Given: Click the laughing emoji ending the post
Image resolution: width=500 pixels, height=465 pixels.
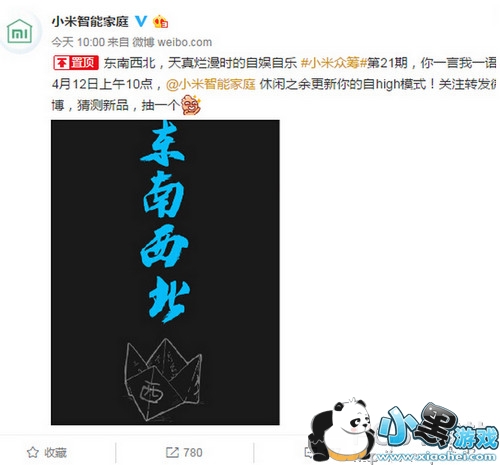Looking at the screenshot, I should [x=190, y=105].
